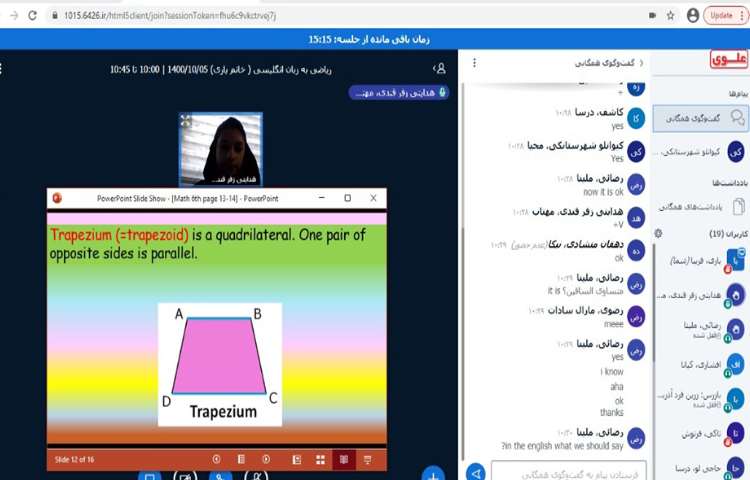Open the browser profile avatar
Screen dimensions: 750x480
(693, 15)
